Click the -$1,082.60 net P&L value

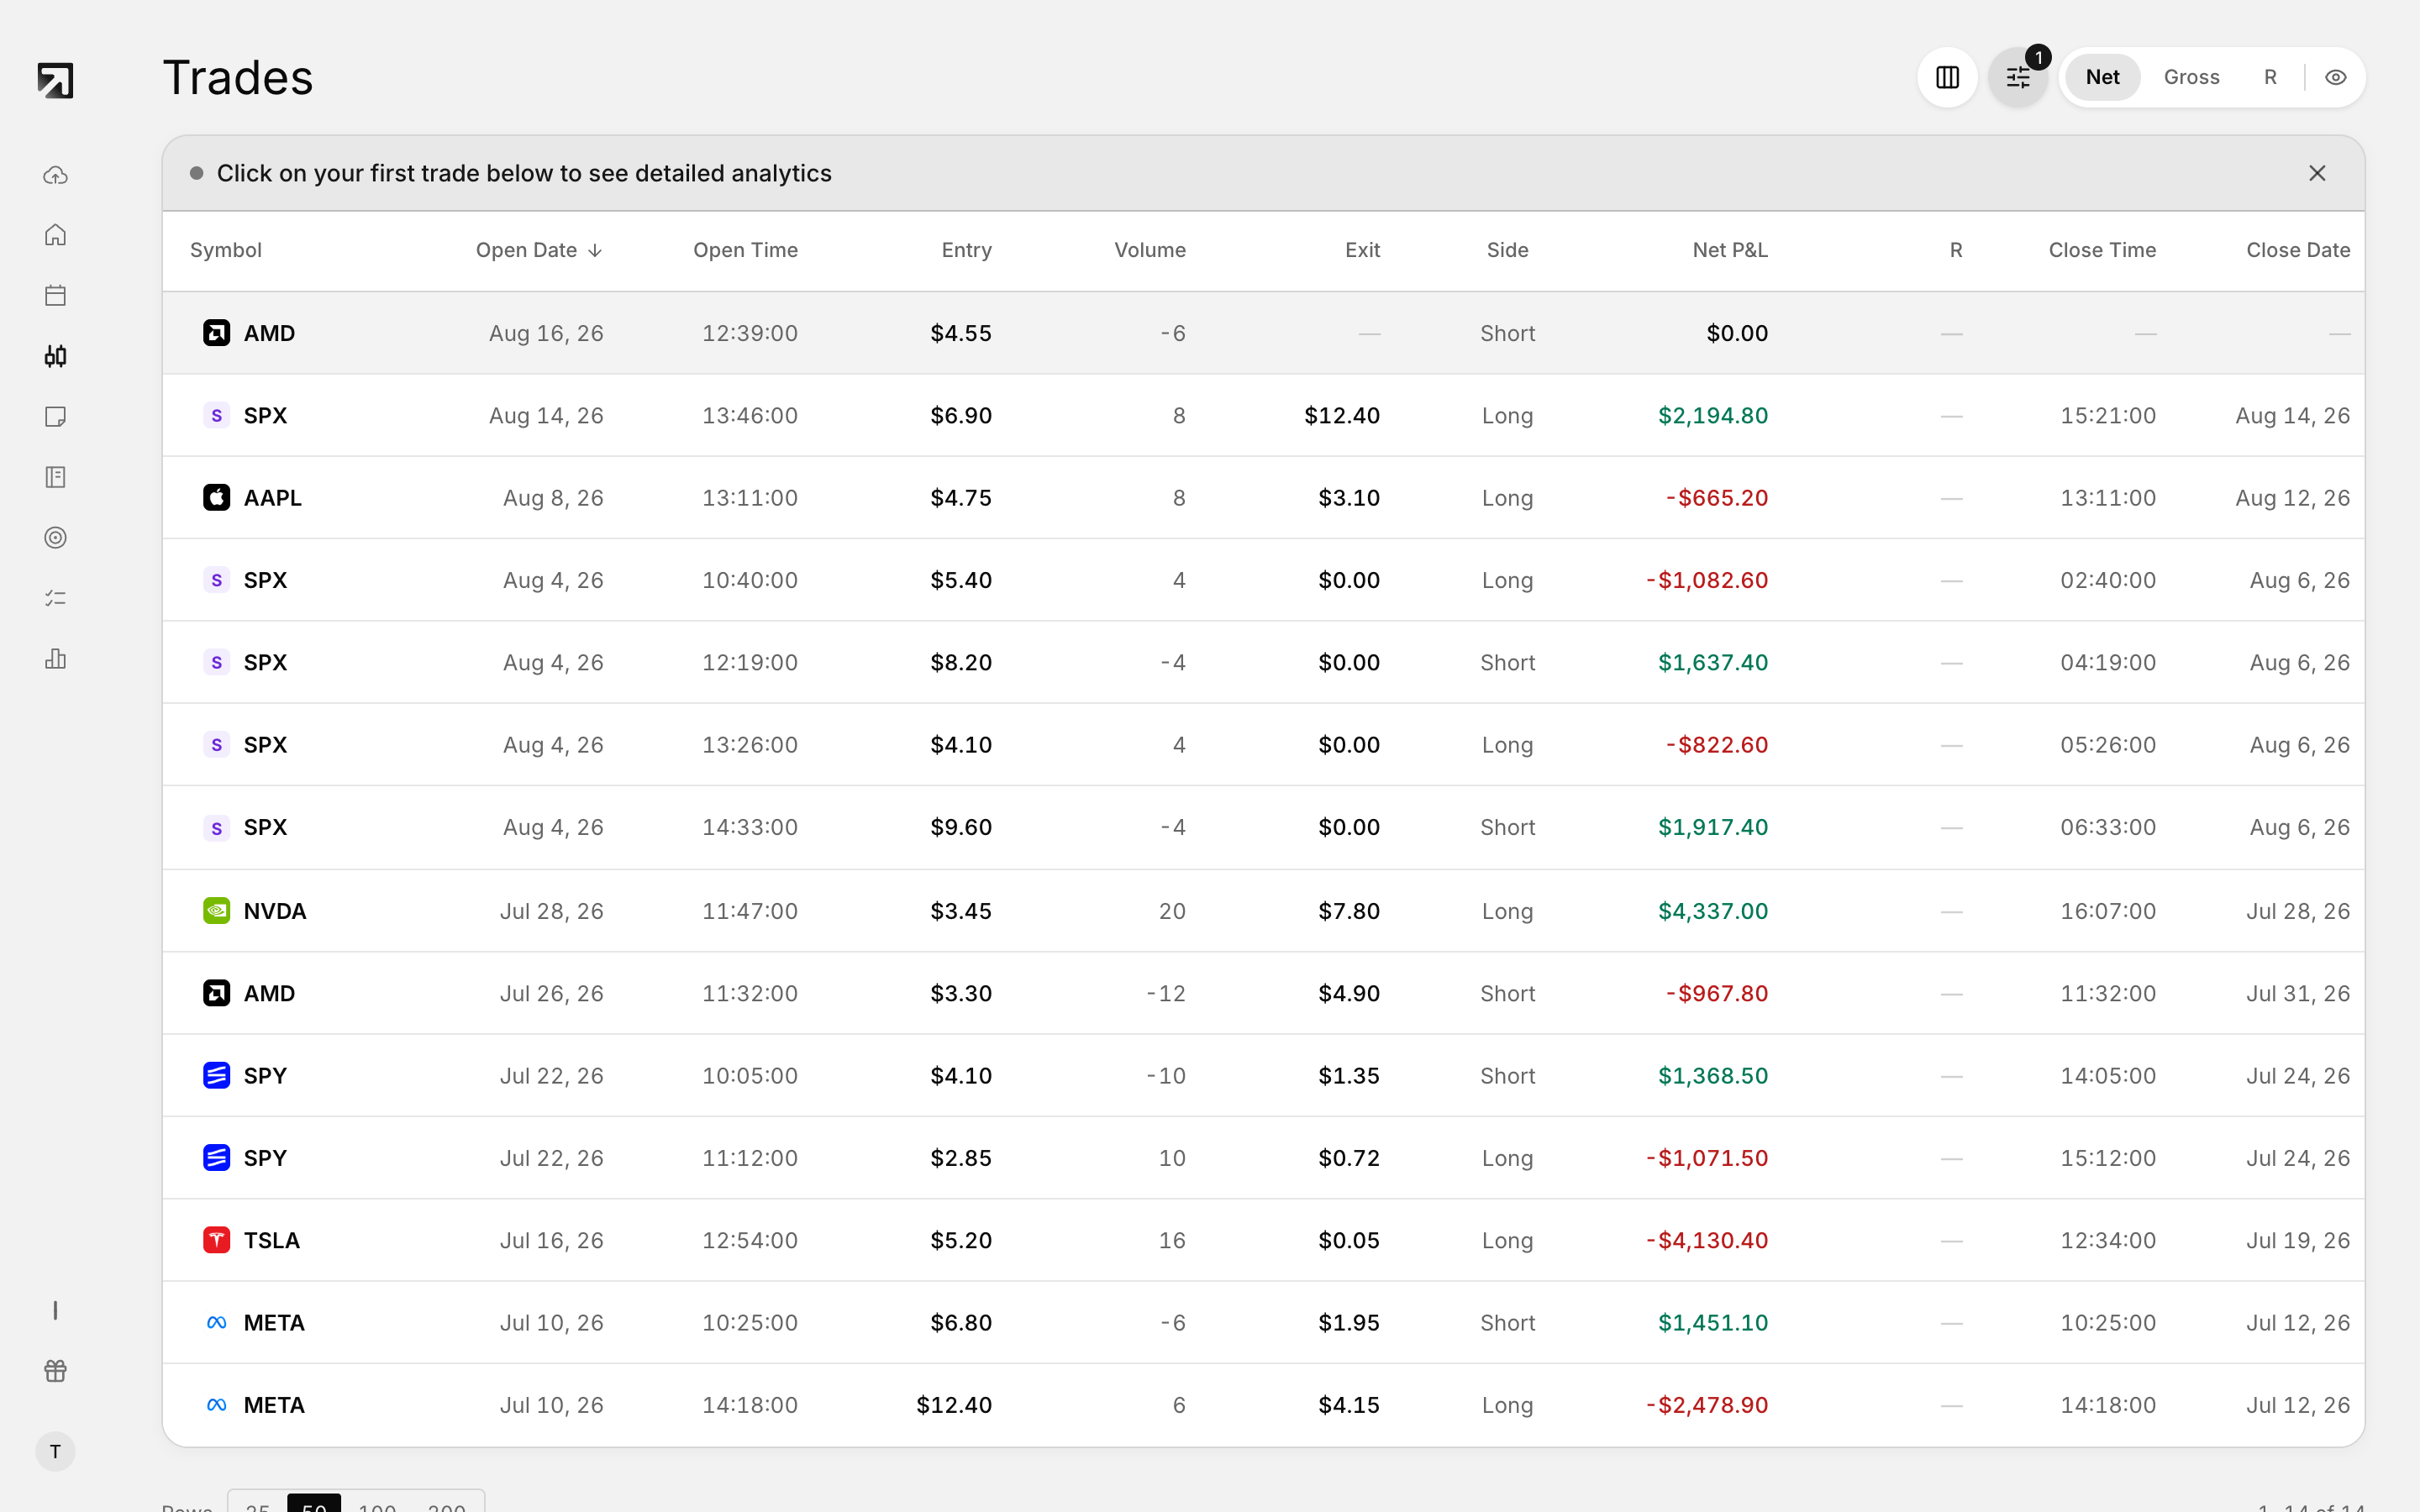1706,580
